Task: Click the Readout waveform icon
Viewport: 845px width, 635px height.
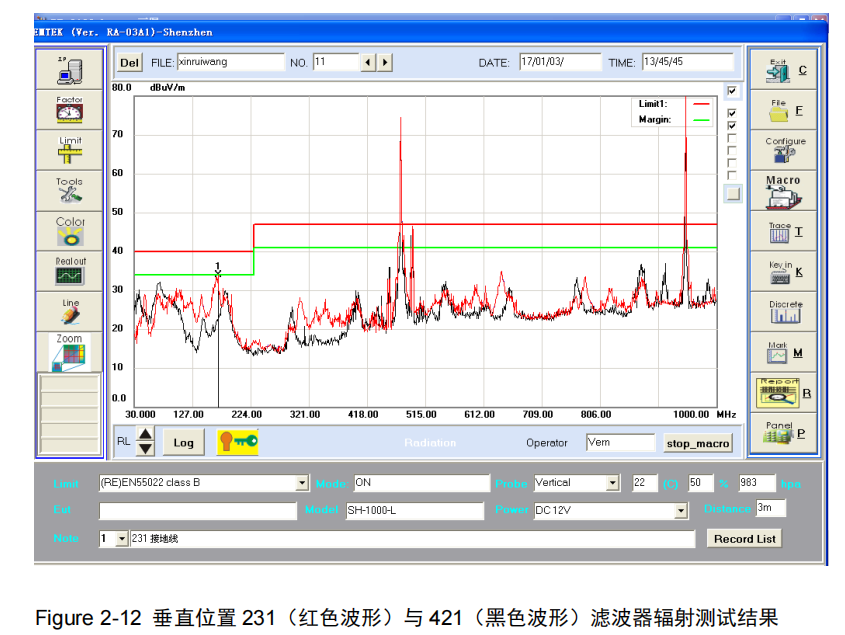Action: 69,271
